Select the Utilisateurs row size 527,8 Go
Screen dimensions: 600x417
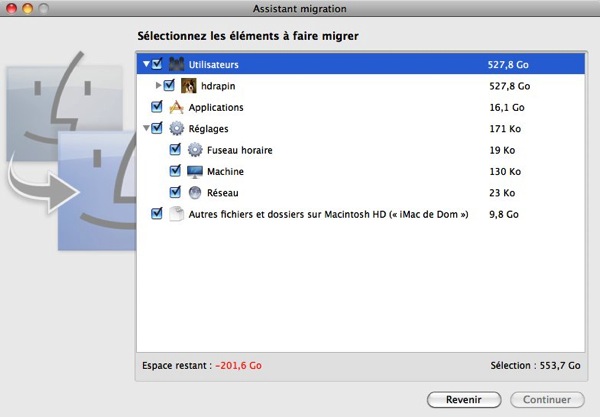(507, 65)
